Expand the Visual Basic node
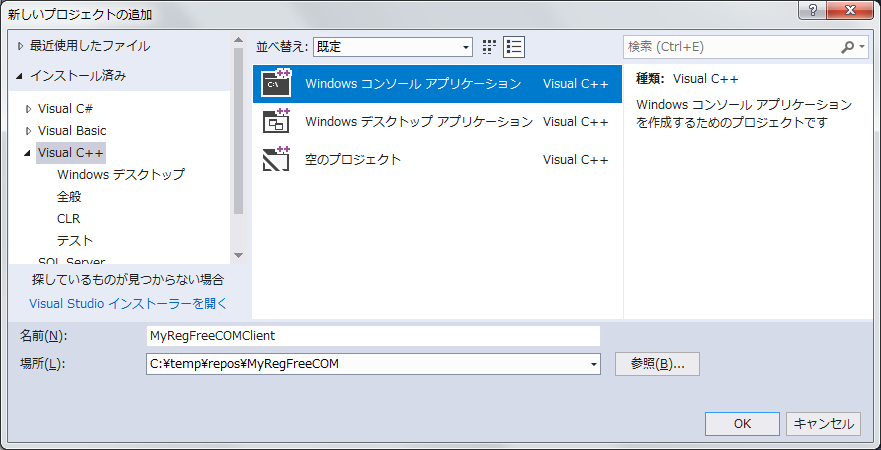Image resolution: width=881 pixels, height=450 pixels. pos(29,131)
